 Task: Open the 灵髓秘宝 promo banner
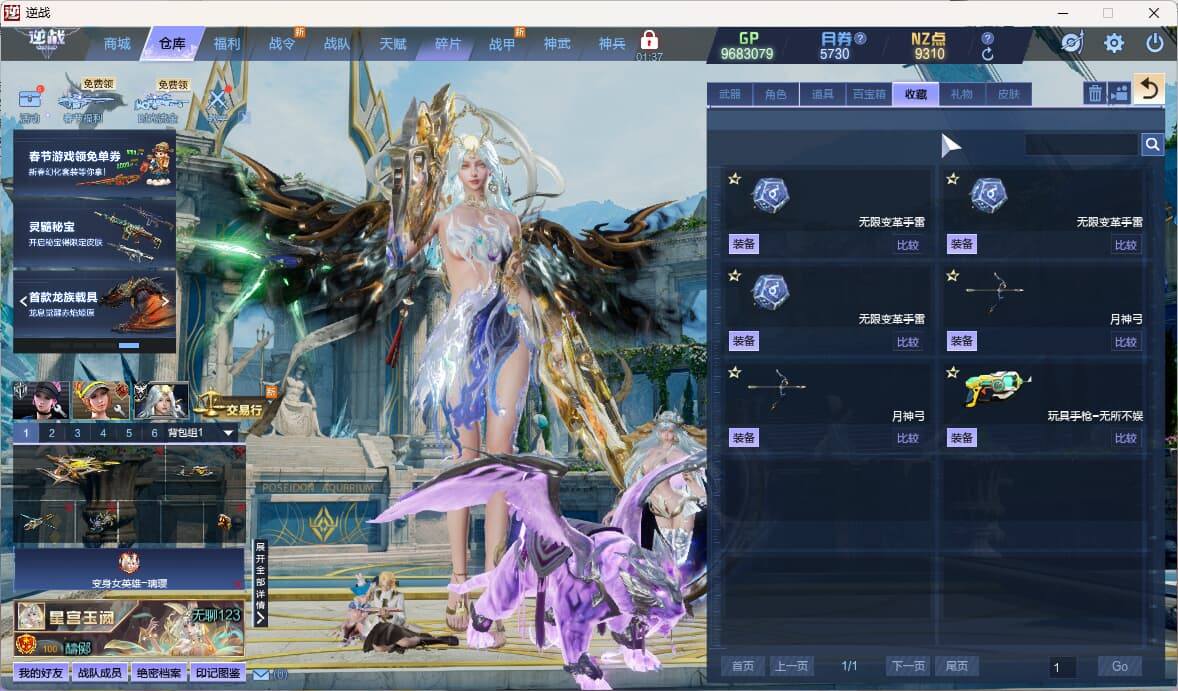point(95,233)
